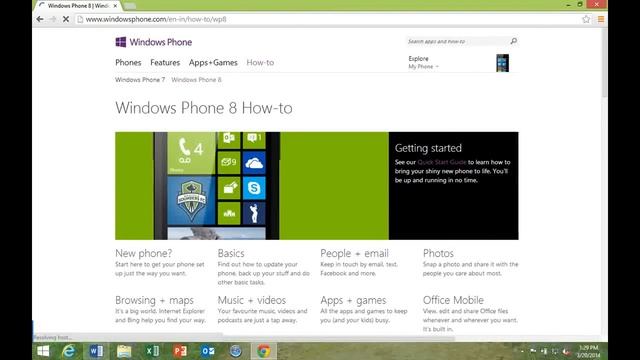The height and width of the screenshot is (360, 640).
Task: Close the Windows Phone 8 browser tab
Action: tap(115, 6)
